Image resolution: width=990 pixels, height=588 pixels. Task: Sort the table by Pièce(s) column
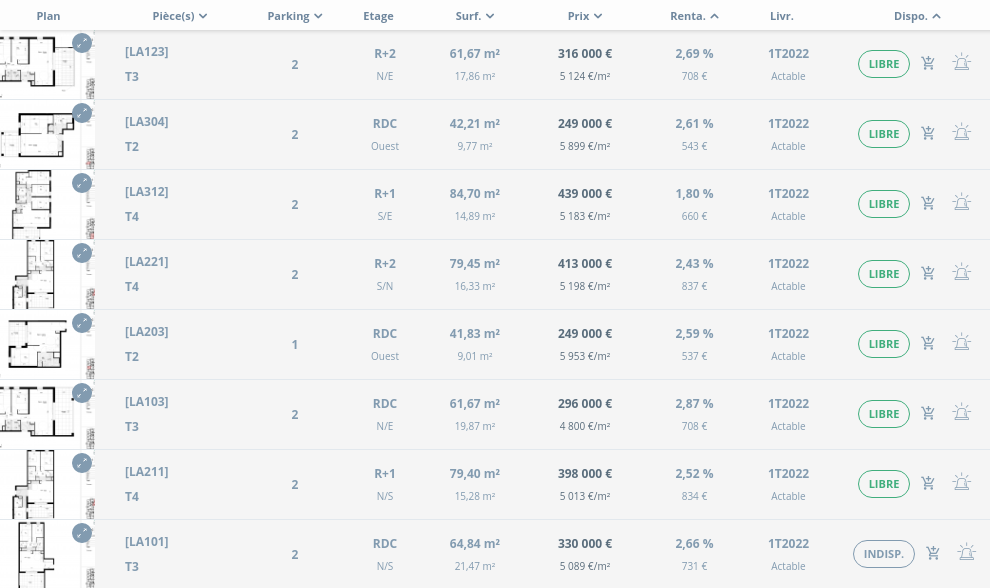tap(180, 16)
